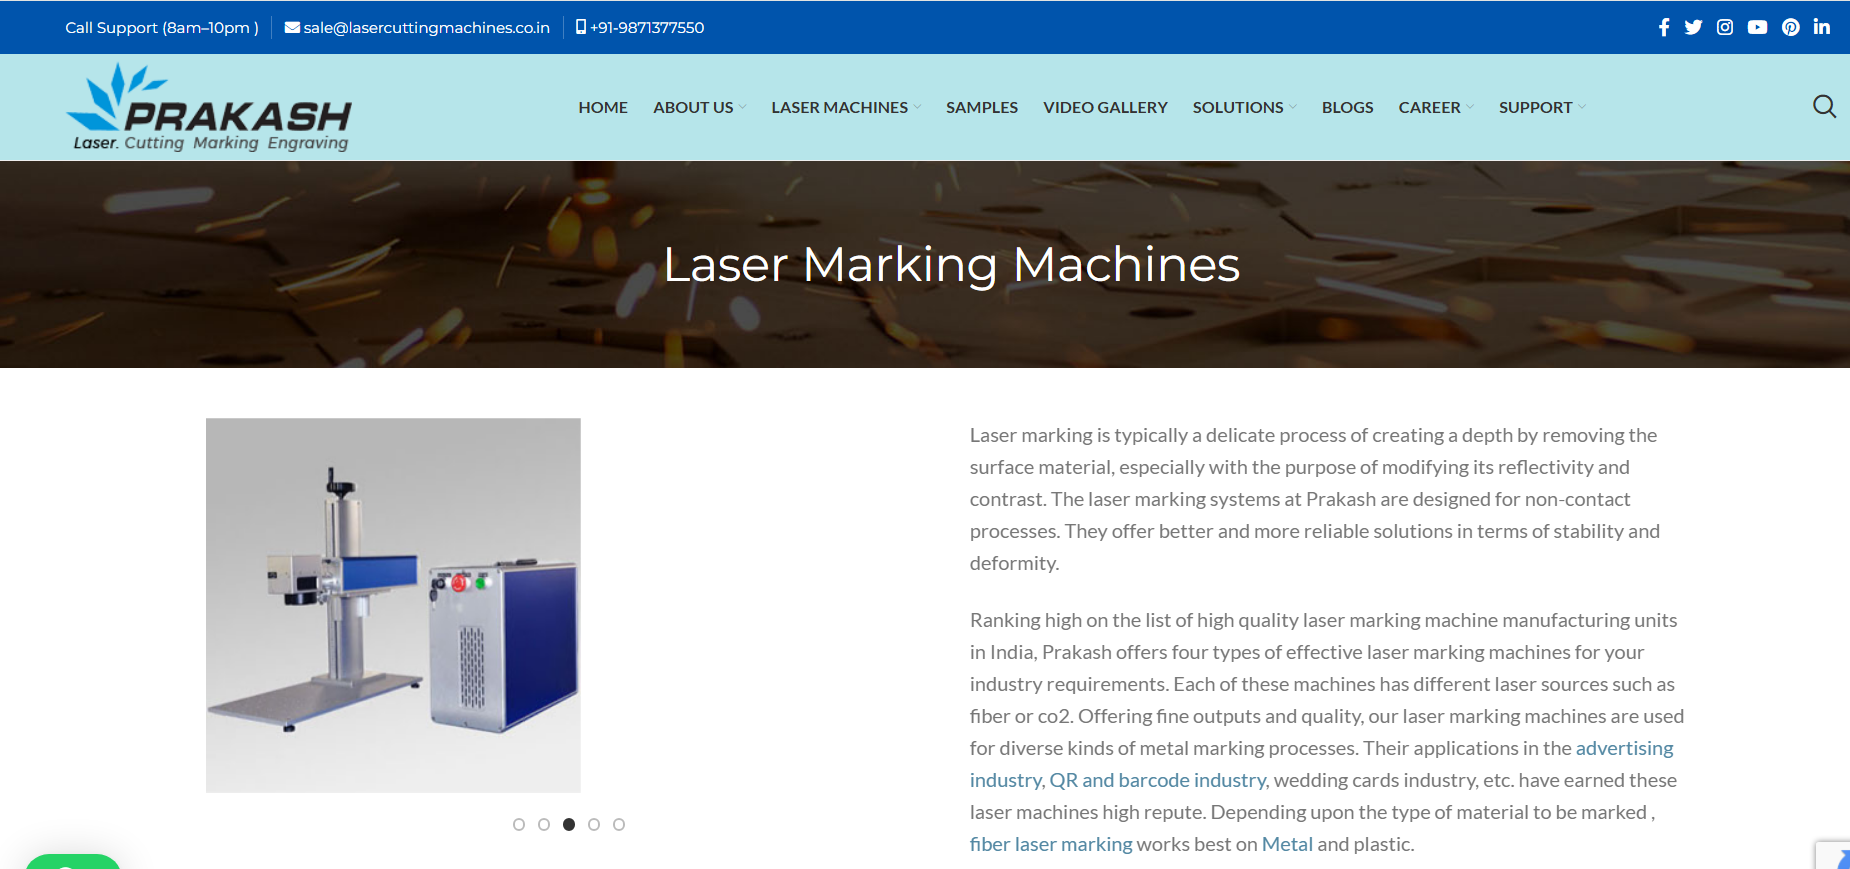Click the reCAPTCHA badge at bottom right
The image size is (1850, 869).
[x=1833, y=855]
